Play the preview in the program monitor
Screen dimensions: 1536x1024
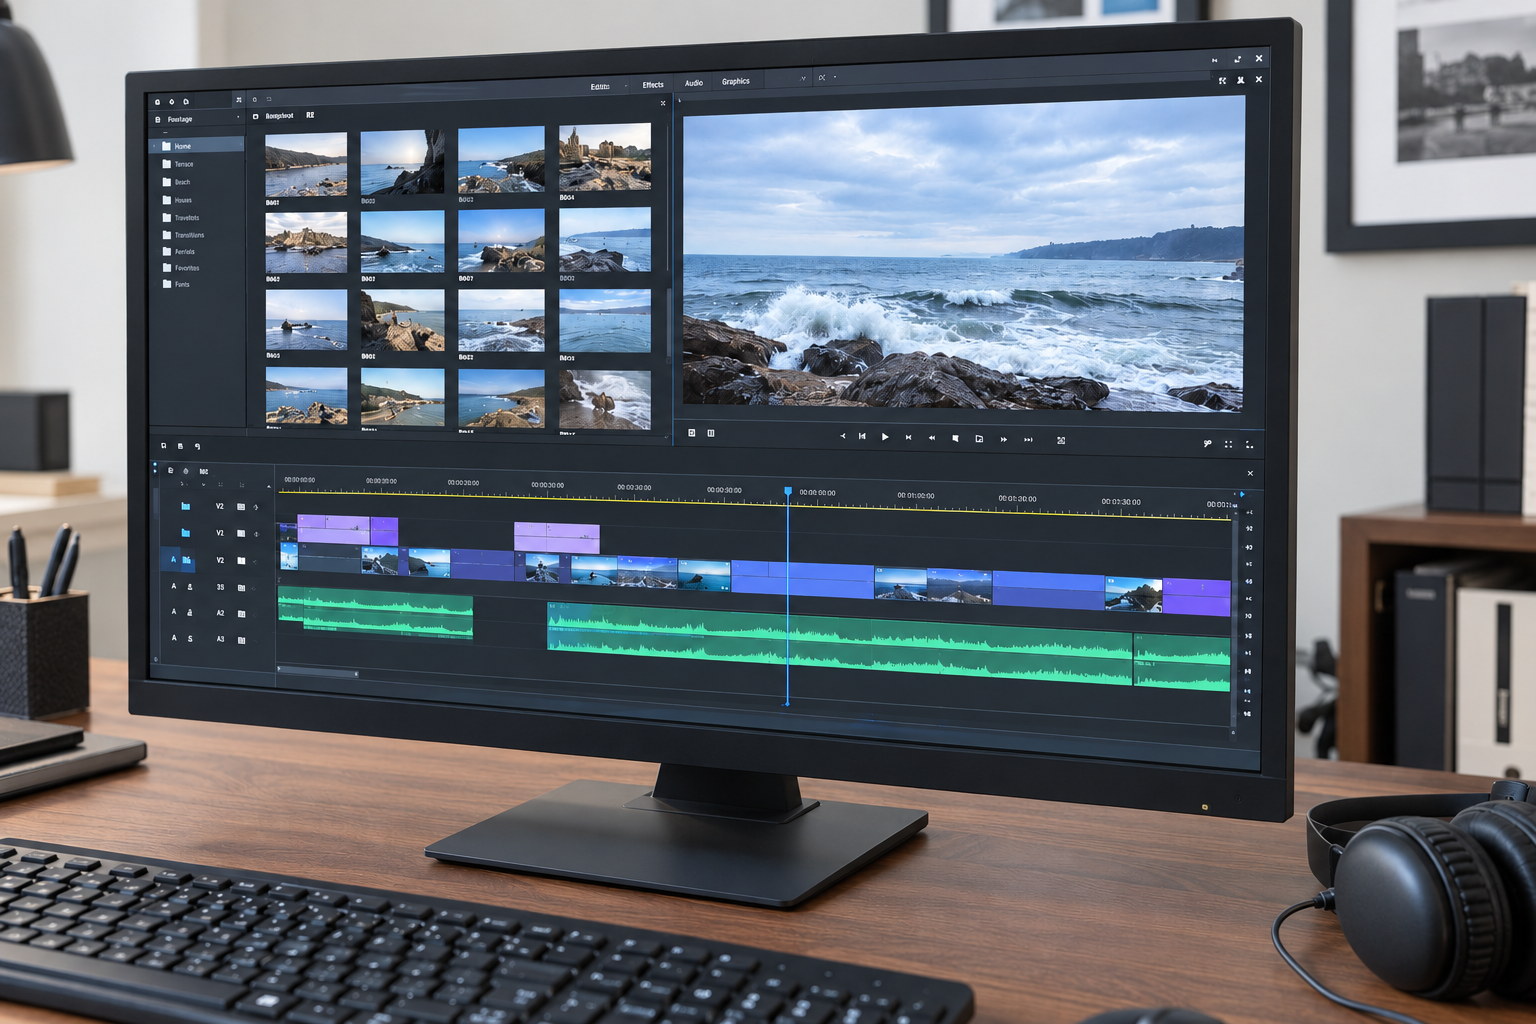click(x=885, y=437)
